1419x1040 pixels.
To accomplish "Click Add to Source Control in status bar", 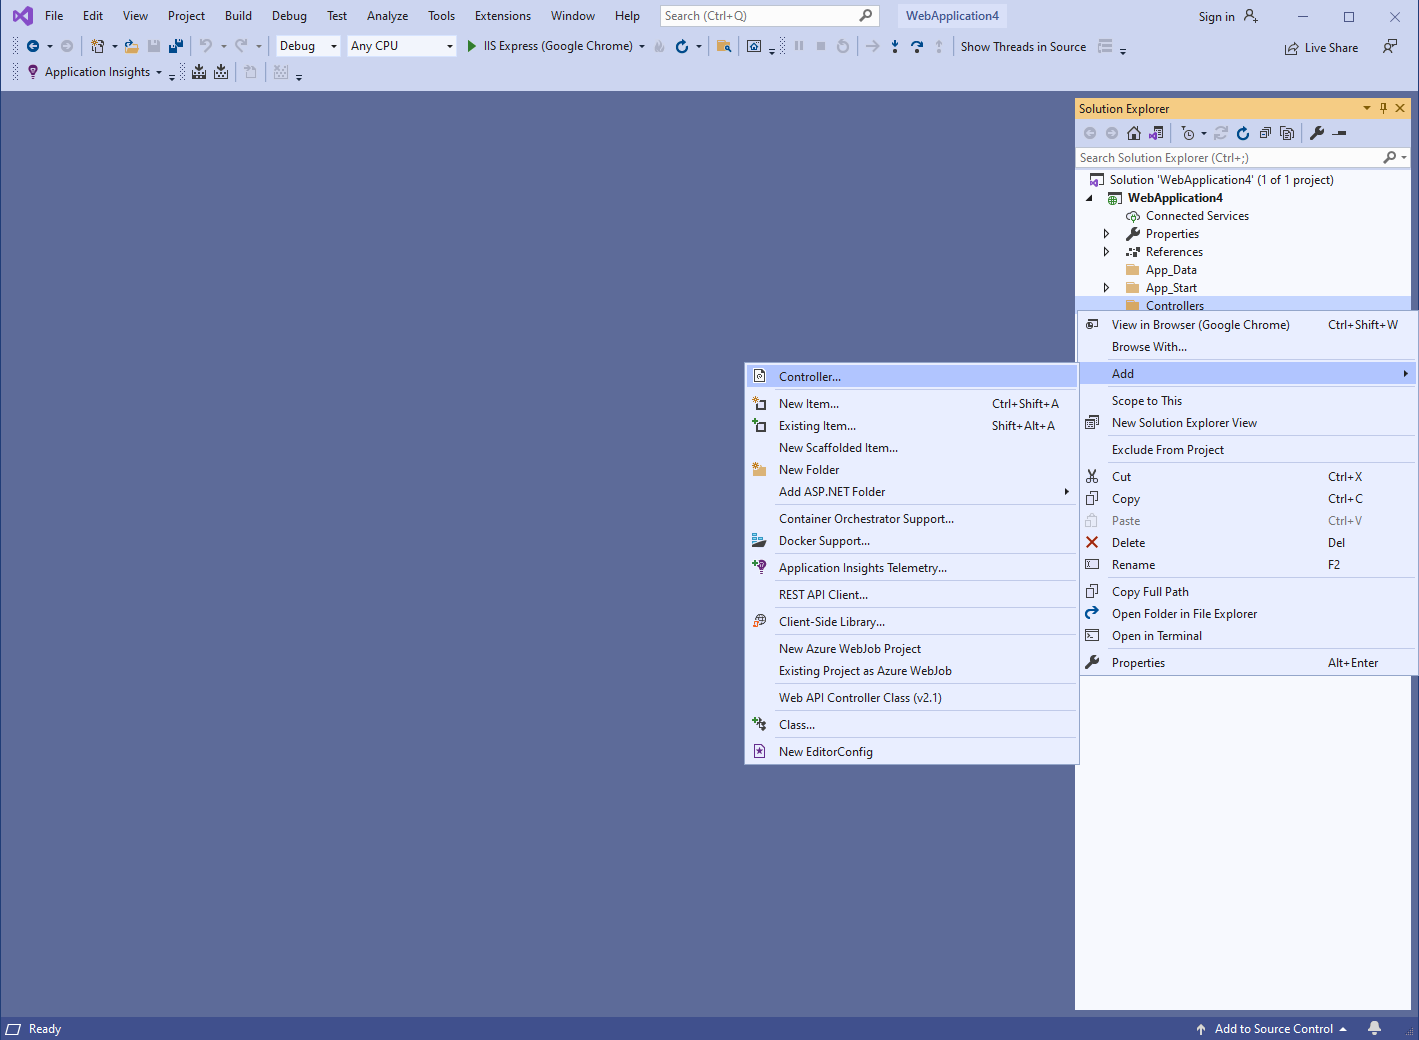I will (1273, 1028).
